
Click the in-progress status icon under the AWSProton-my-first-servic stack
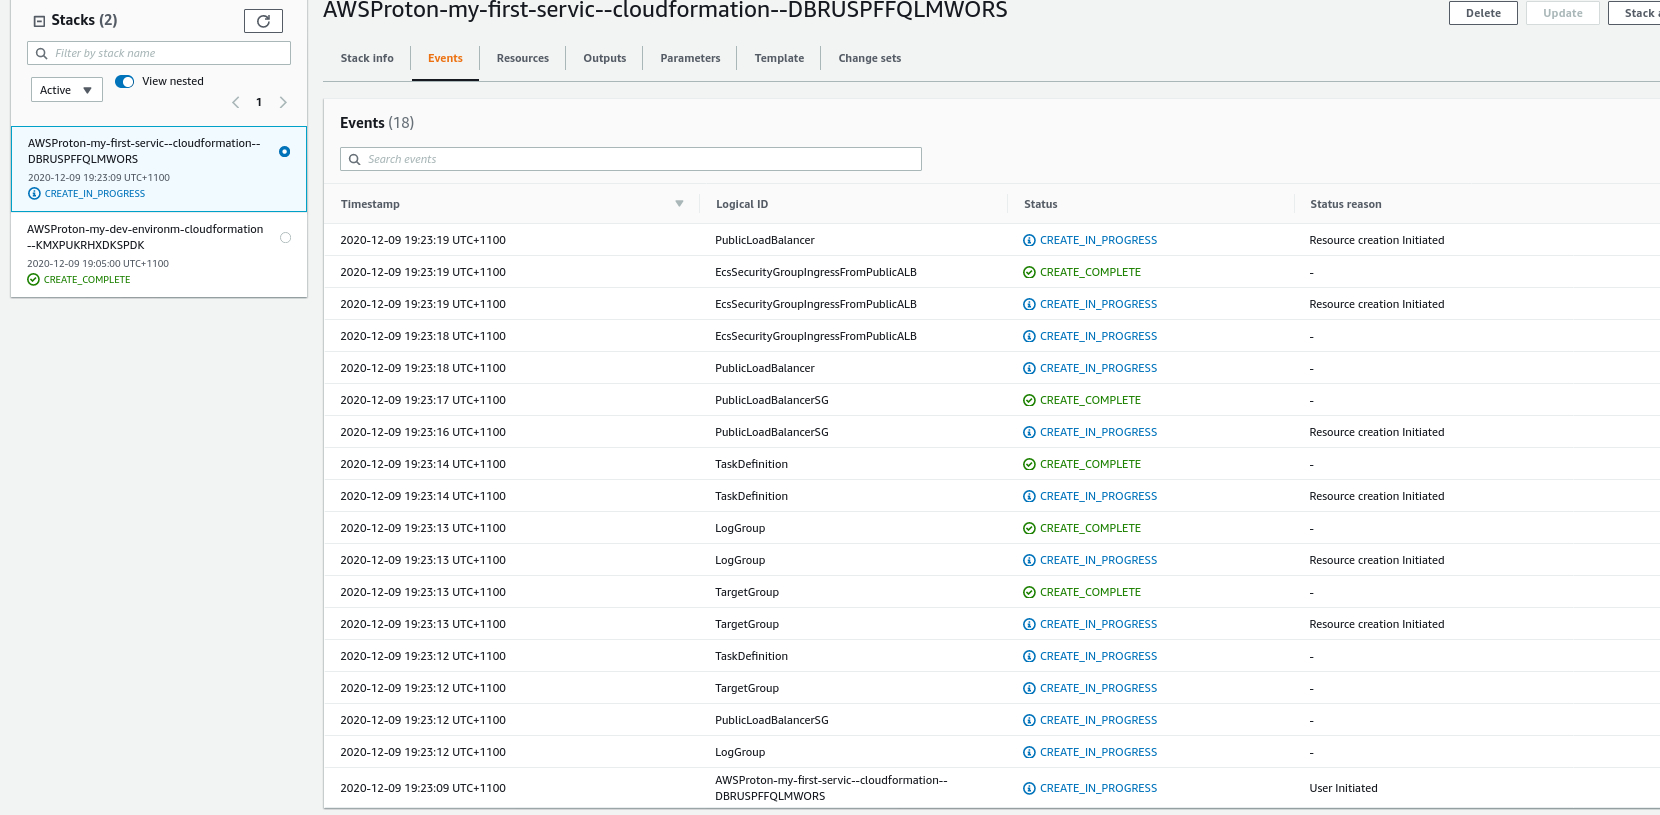(34, 194)
